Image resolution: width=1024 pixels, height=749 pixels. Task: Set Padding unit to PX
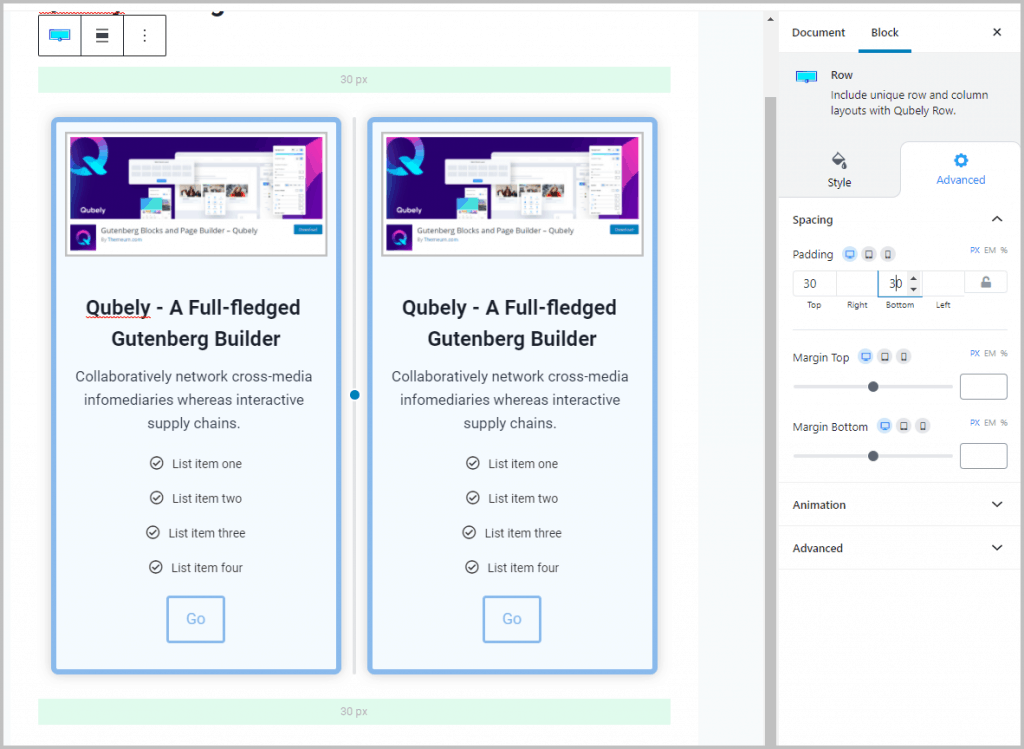974,250
